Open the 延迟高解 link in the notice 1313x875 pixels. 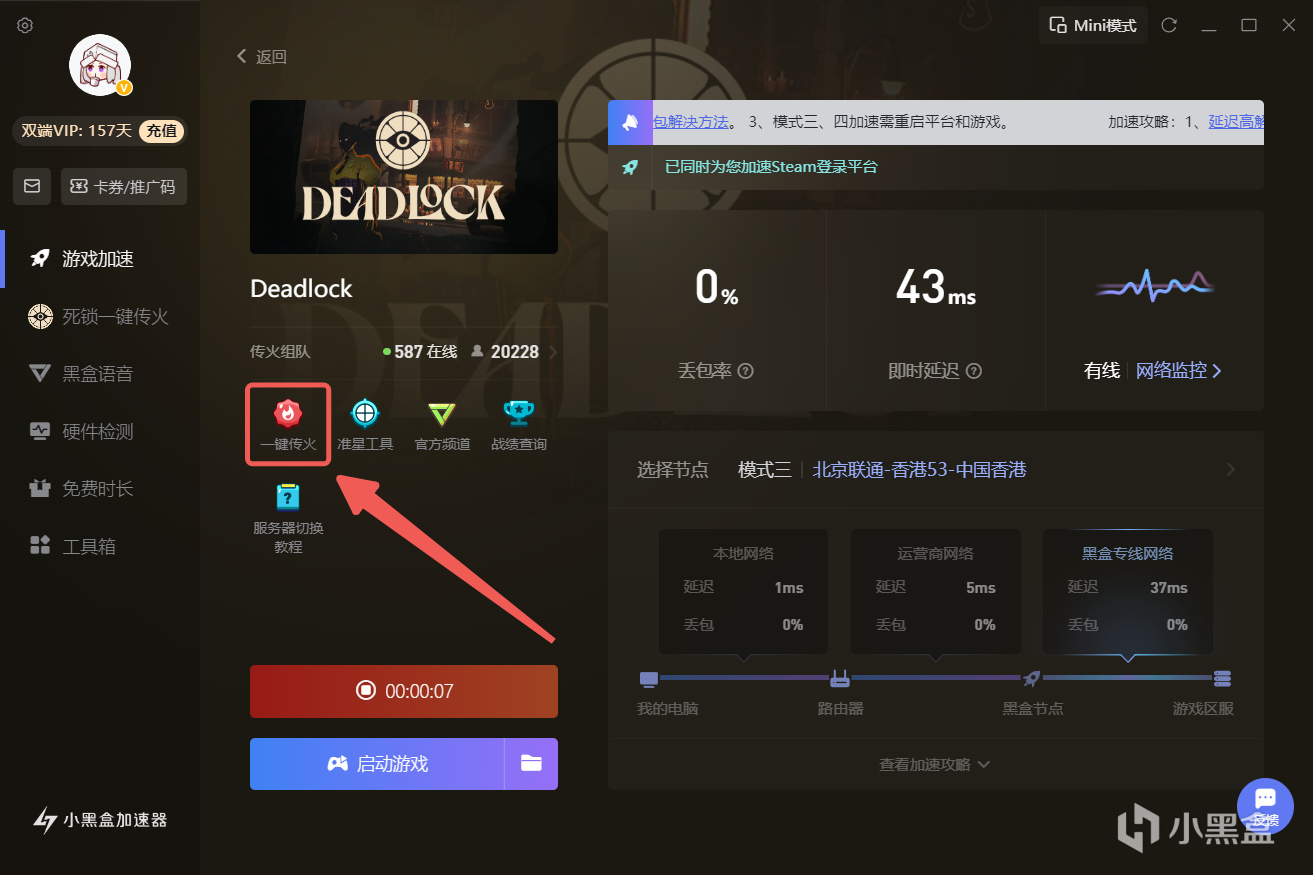[1237, 122]
